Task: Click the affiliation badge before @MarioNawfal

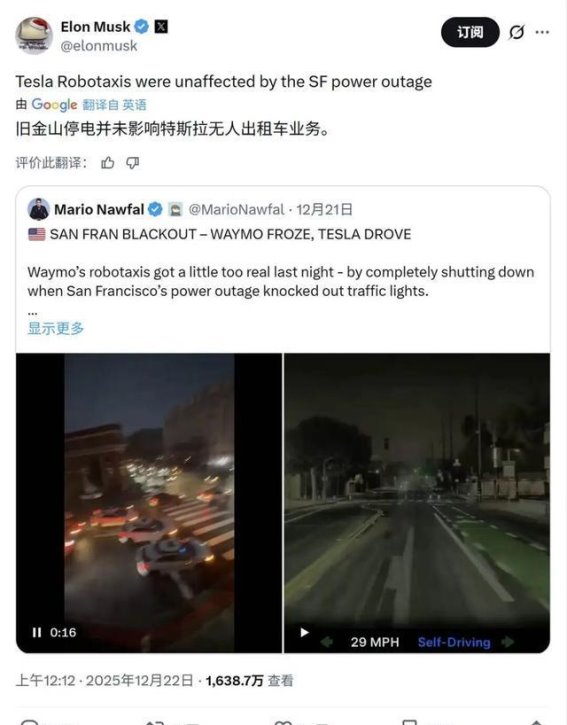Action: click(x=175, y=209)
